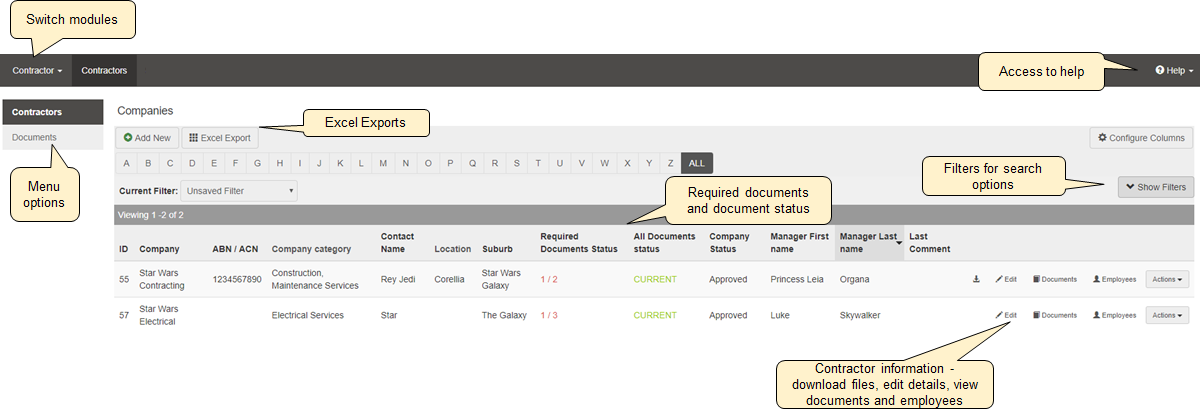
Task: Select the Documents sidebar menu option
Action: click(x=34, y=137)
